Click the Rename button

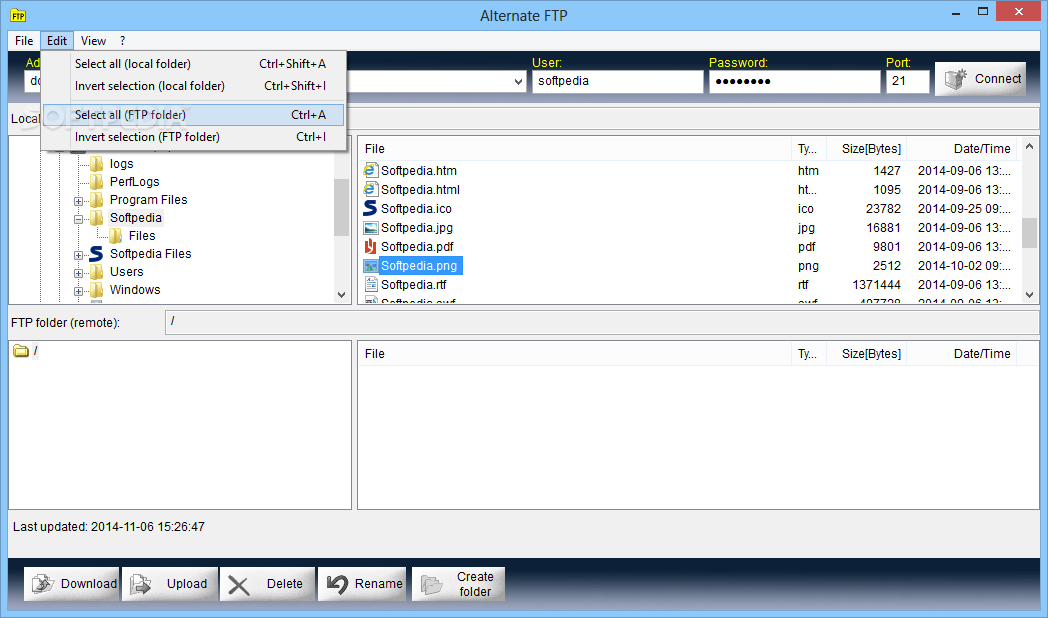tap(362, 584)
